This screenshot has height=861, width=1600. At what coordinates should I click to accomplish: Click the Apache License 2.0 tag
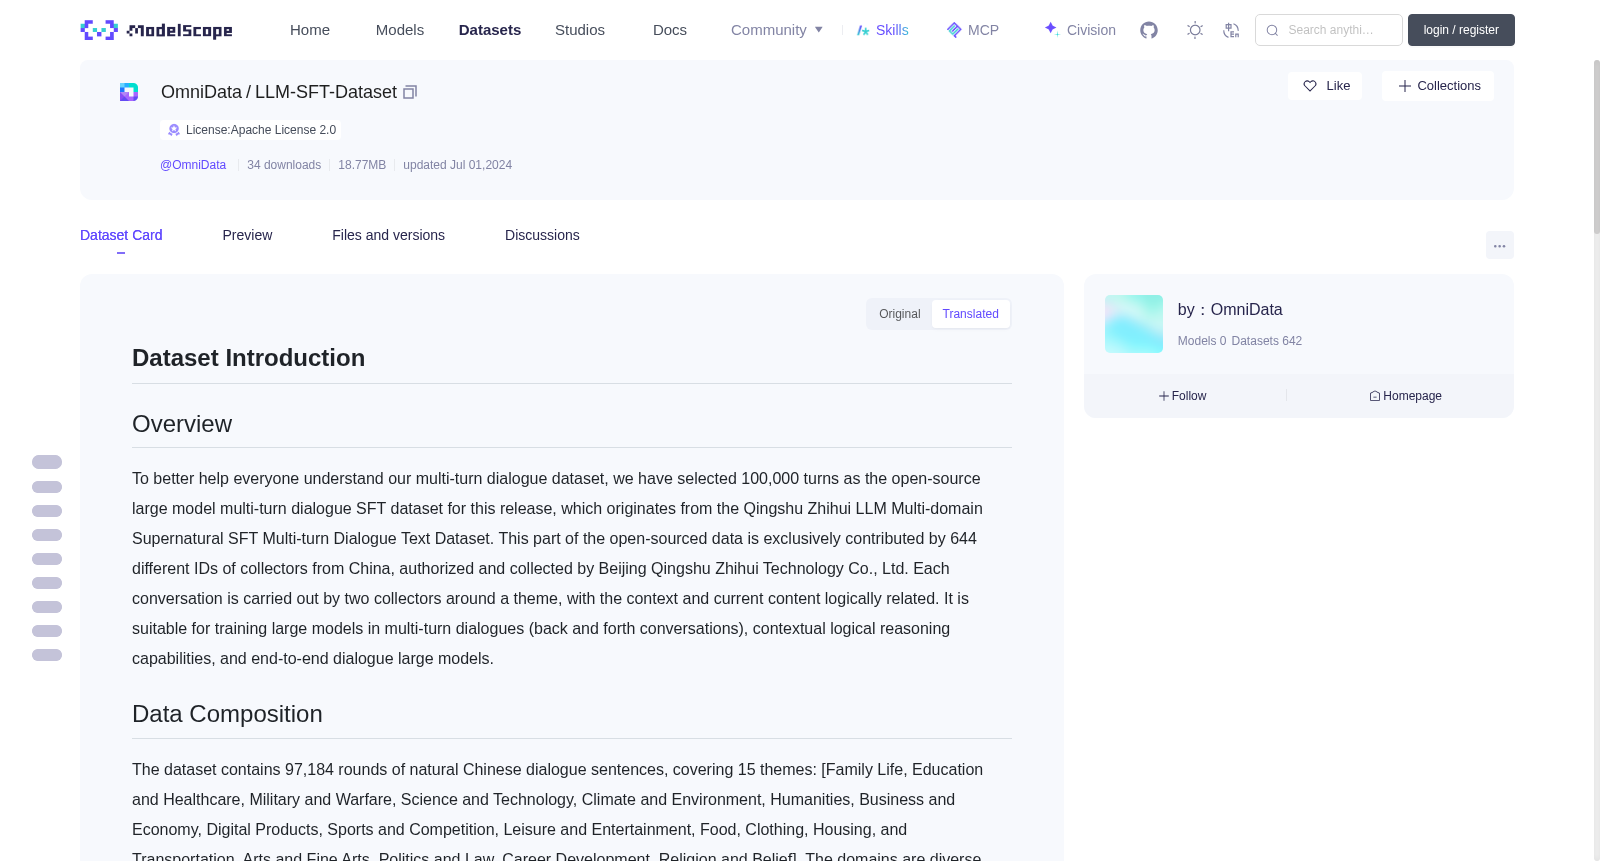coord(251,130)
